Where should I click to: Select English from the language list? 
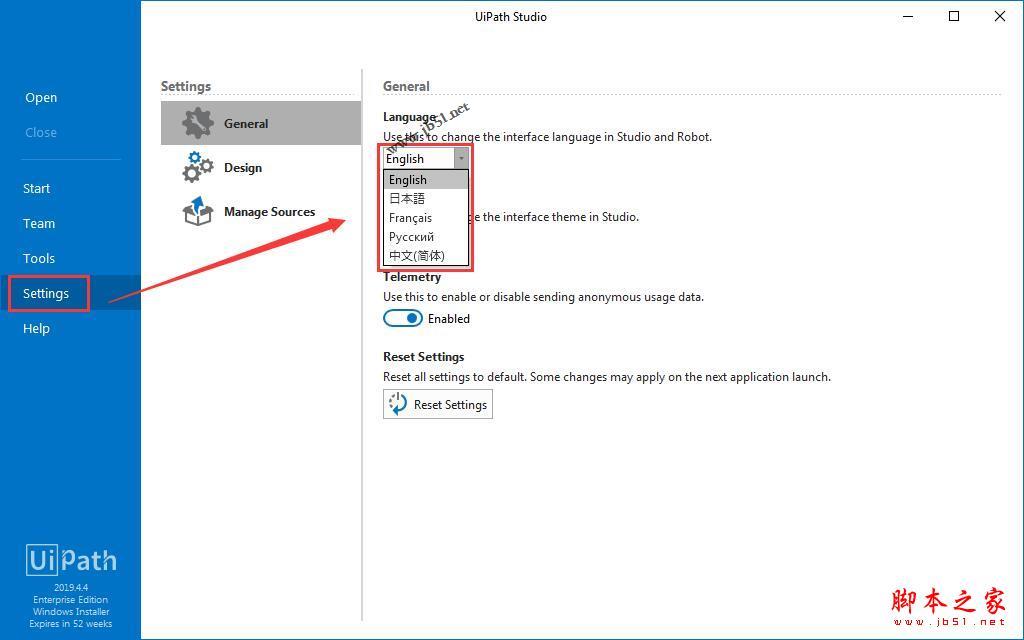tap(426, 180)
